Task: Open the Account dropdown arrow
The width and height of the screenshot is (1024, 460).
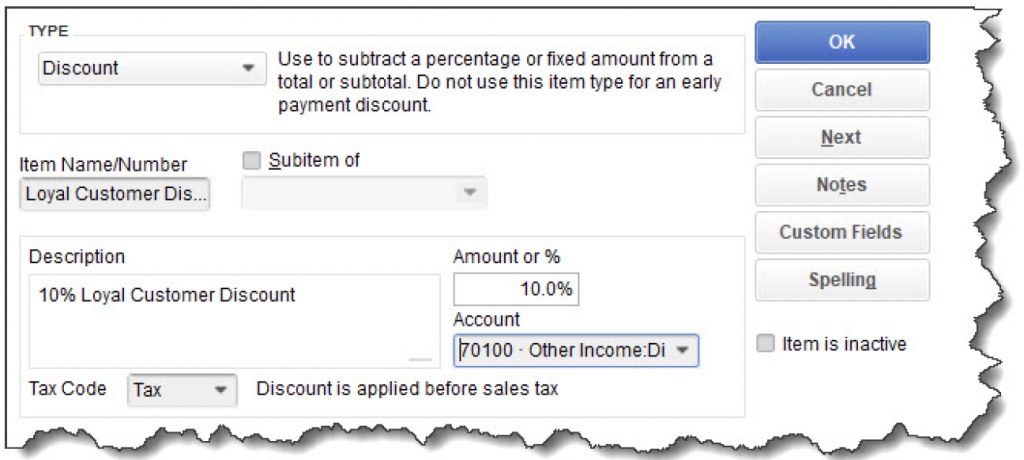Action: click(681, 351)
